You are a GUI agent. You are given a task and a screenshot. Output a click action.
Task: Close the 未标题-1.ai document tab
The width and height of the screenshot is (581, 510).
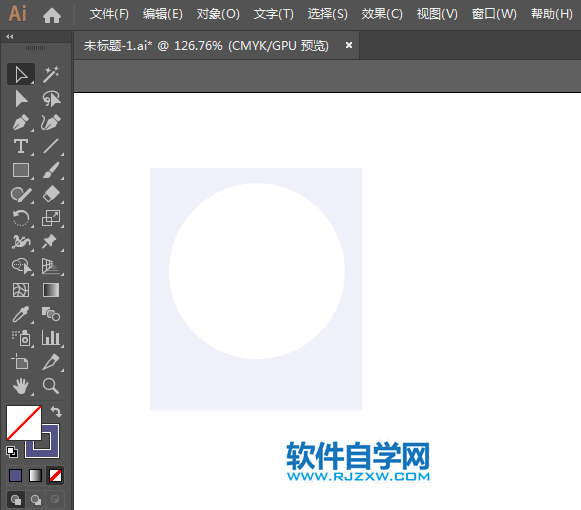pos(349,45)
